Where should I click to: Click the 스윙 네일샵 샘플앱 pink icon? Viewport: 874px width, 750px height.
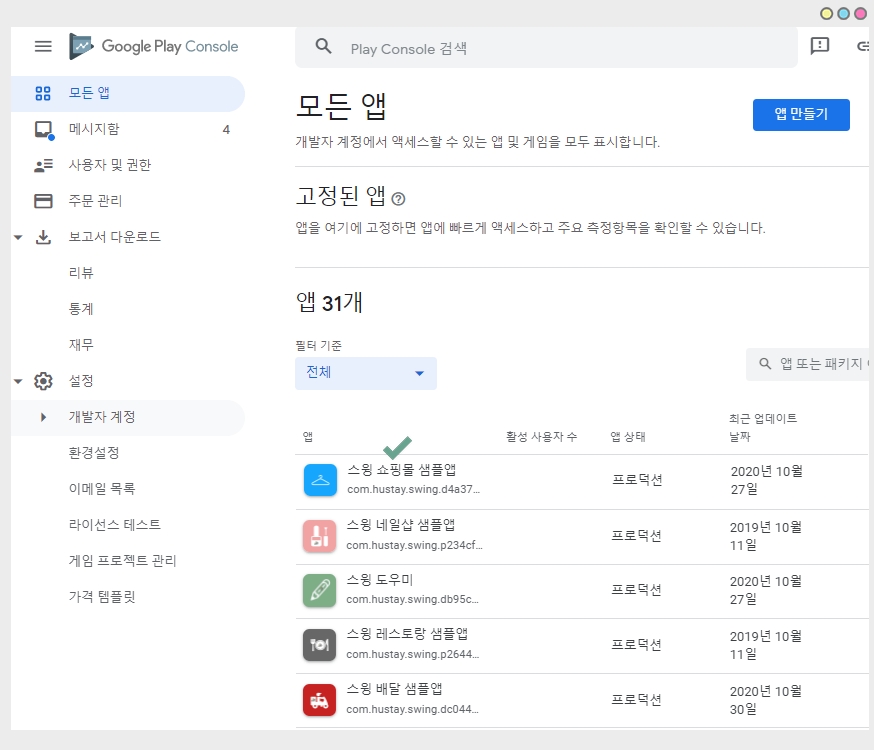[319, 536]
